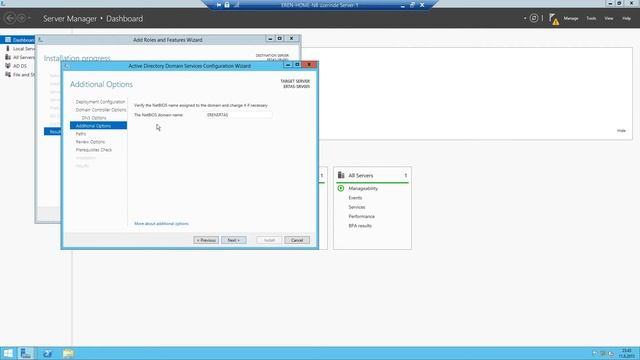
Task: Open BPA results in All Servers tile
Action: point(360,226)
